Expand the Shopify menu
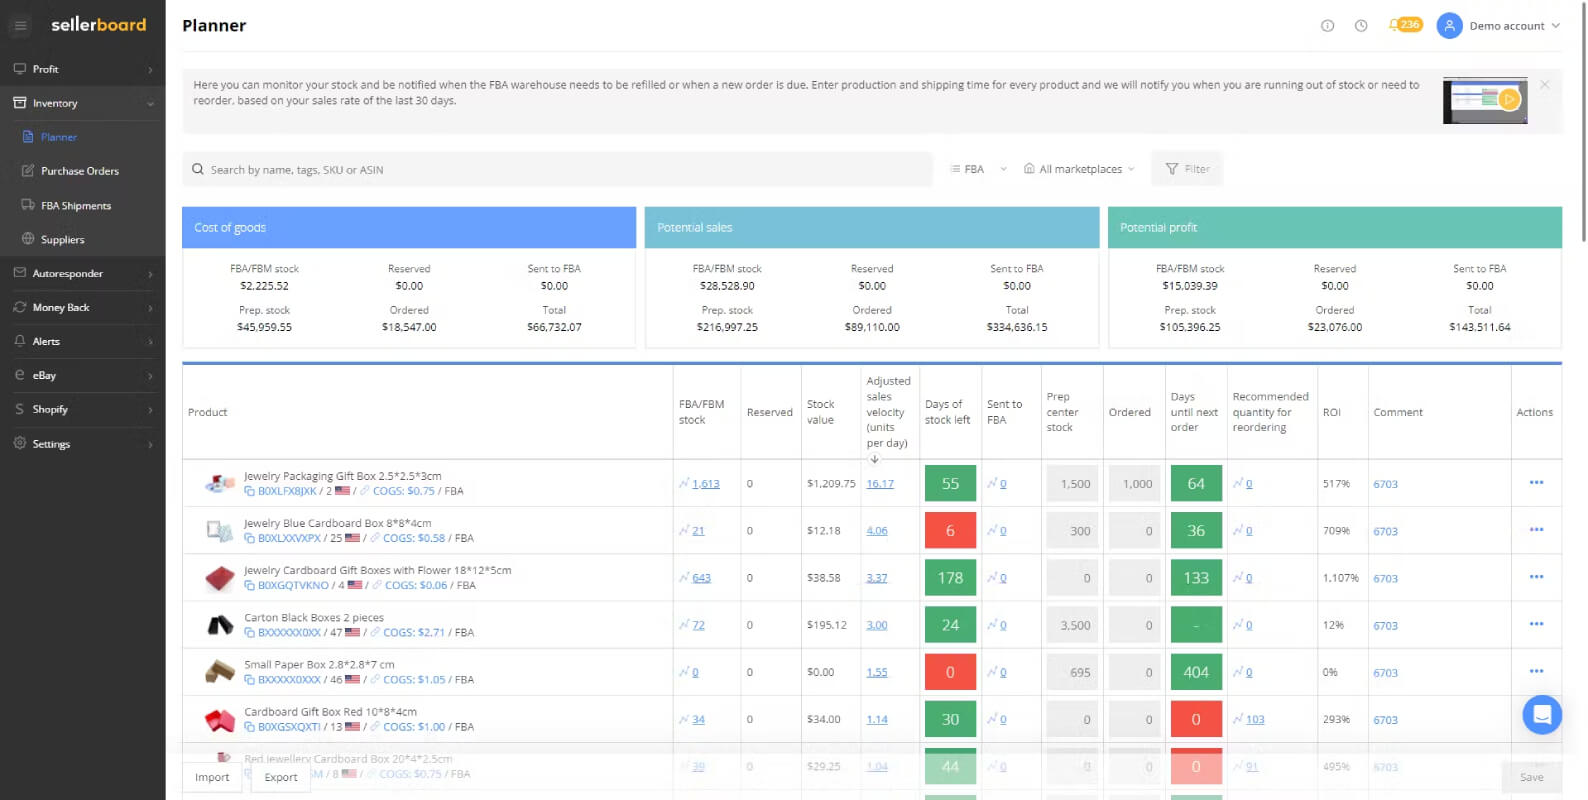 click(x=83, y=409)
